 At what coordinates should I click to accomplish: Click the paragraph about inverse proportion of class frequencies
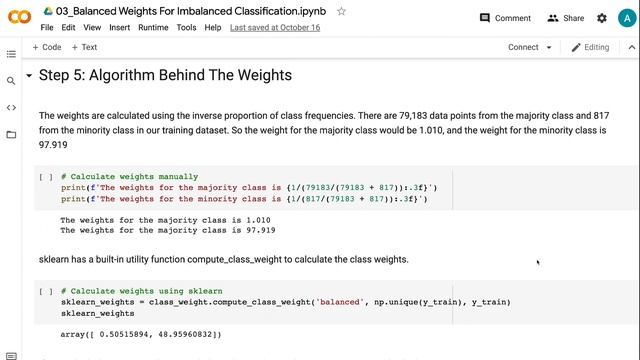click(324, 130)
